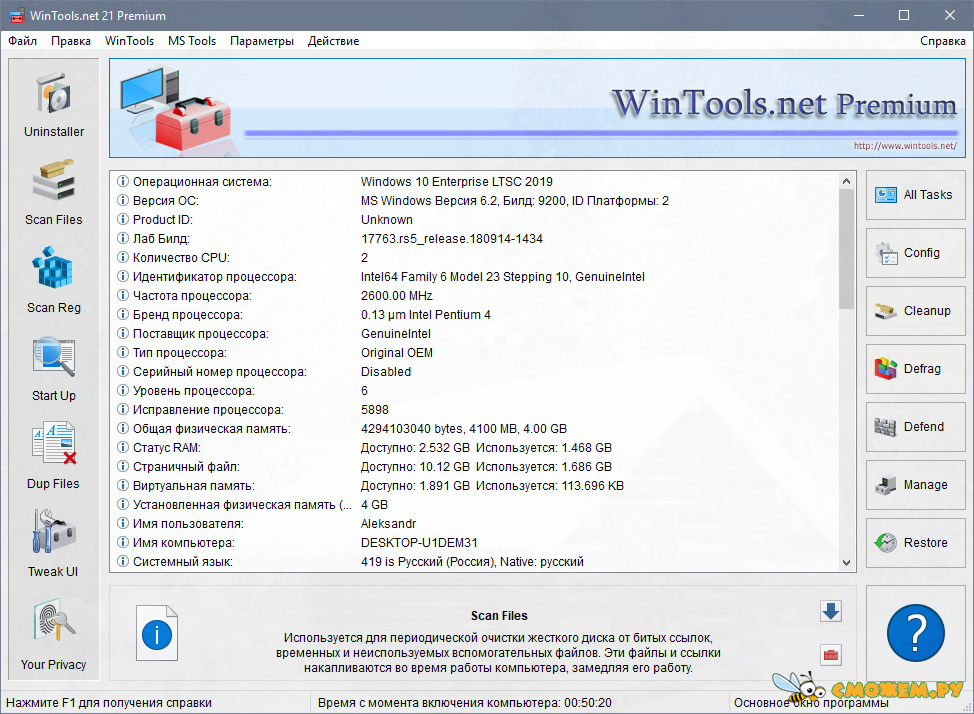Click the Restore button
Screen dimensions: 974x714
(916, 542)
